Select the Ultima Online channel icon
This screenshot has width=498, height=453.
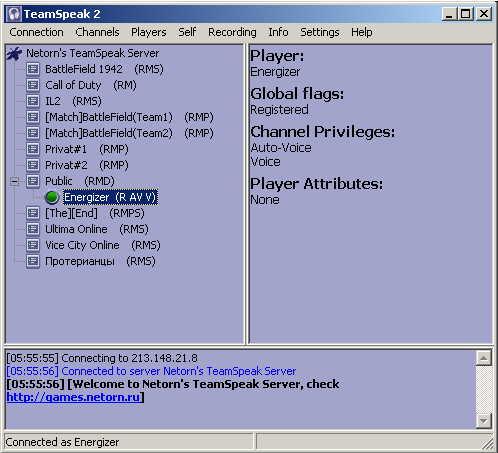(x=33, y=229)
